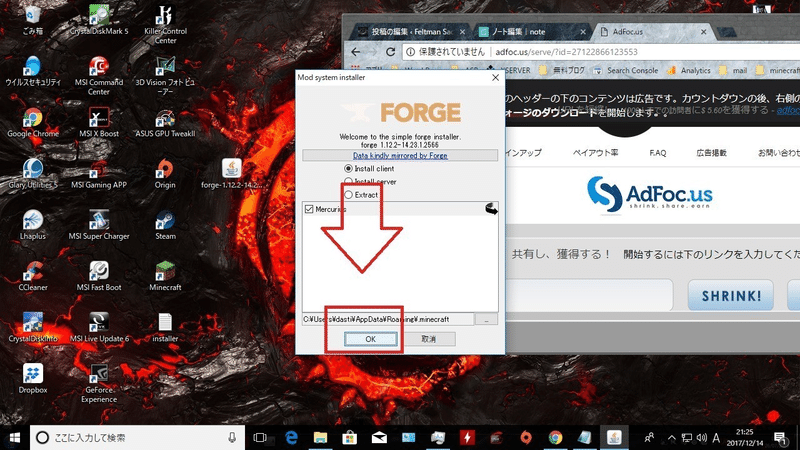Open MSI Gaming APP shortcut
This screenshot has width=800, height=450.
(99, 173)
